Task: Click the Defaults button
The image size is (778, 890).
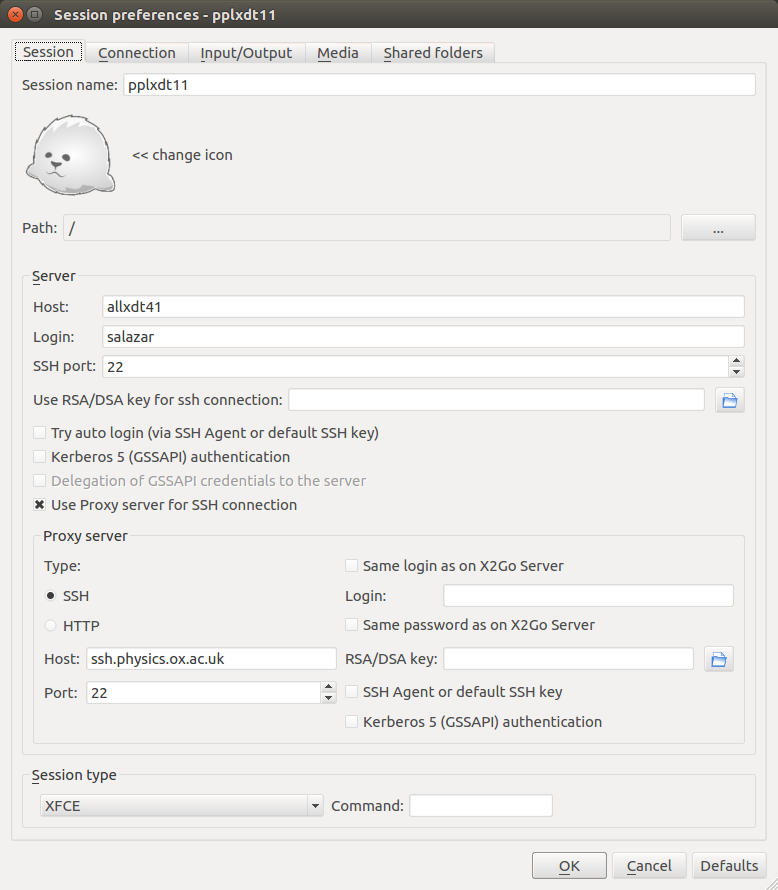Action: point(729,865)
